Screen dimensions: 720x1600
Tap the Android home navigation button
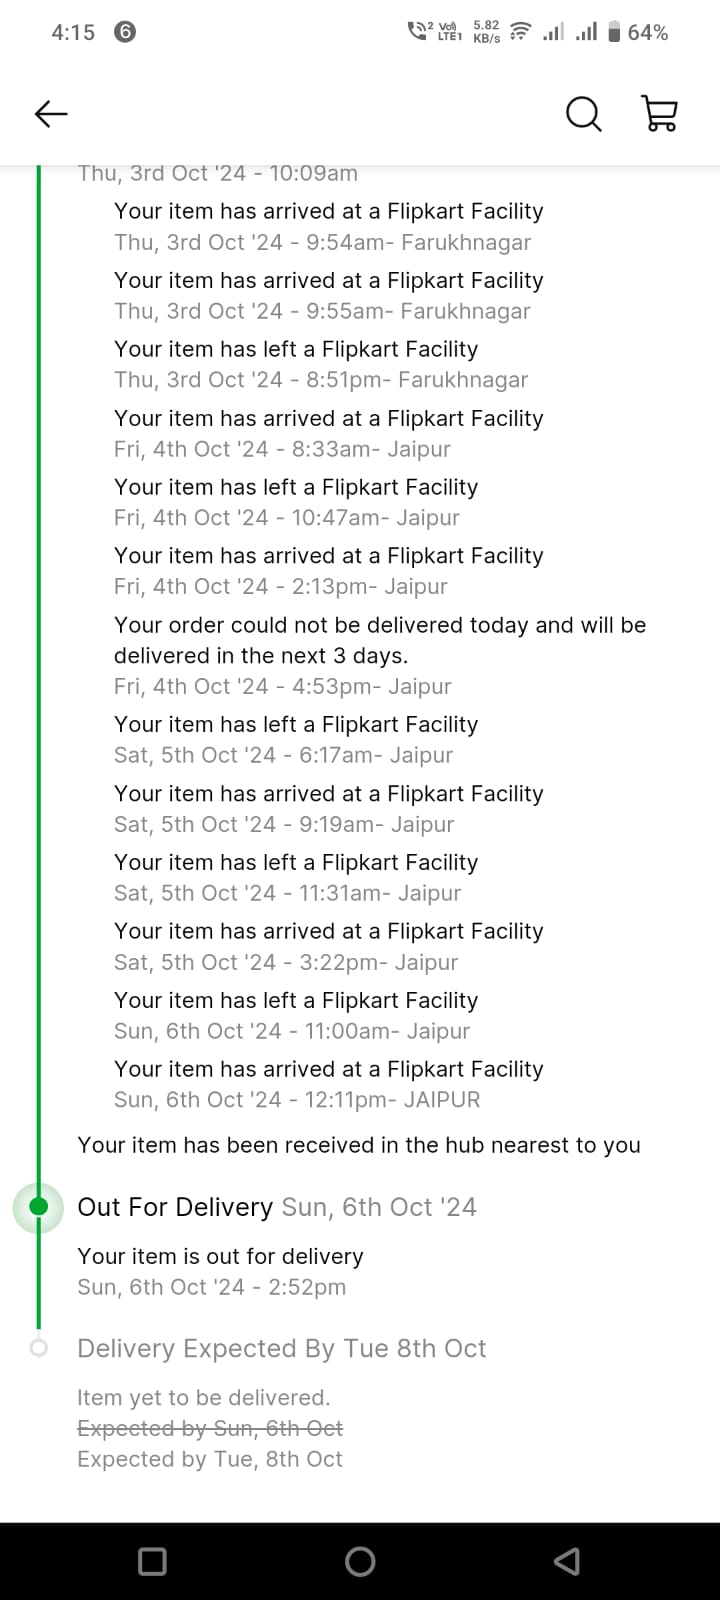360,1561
